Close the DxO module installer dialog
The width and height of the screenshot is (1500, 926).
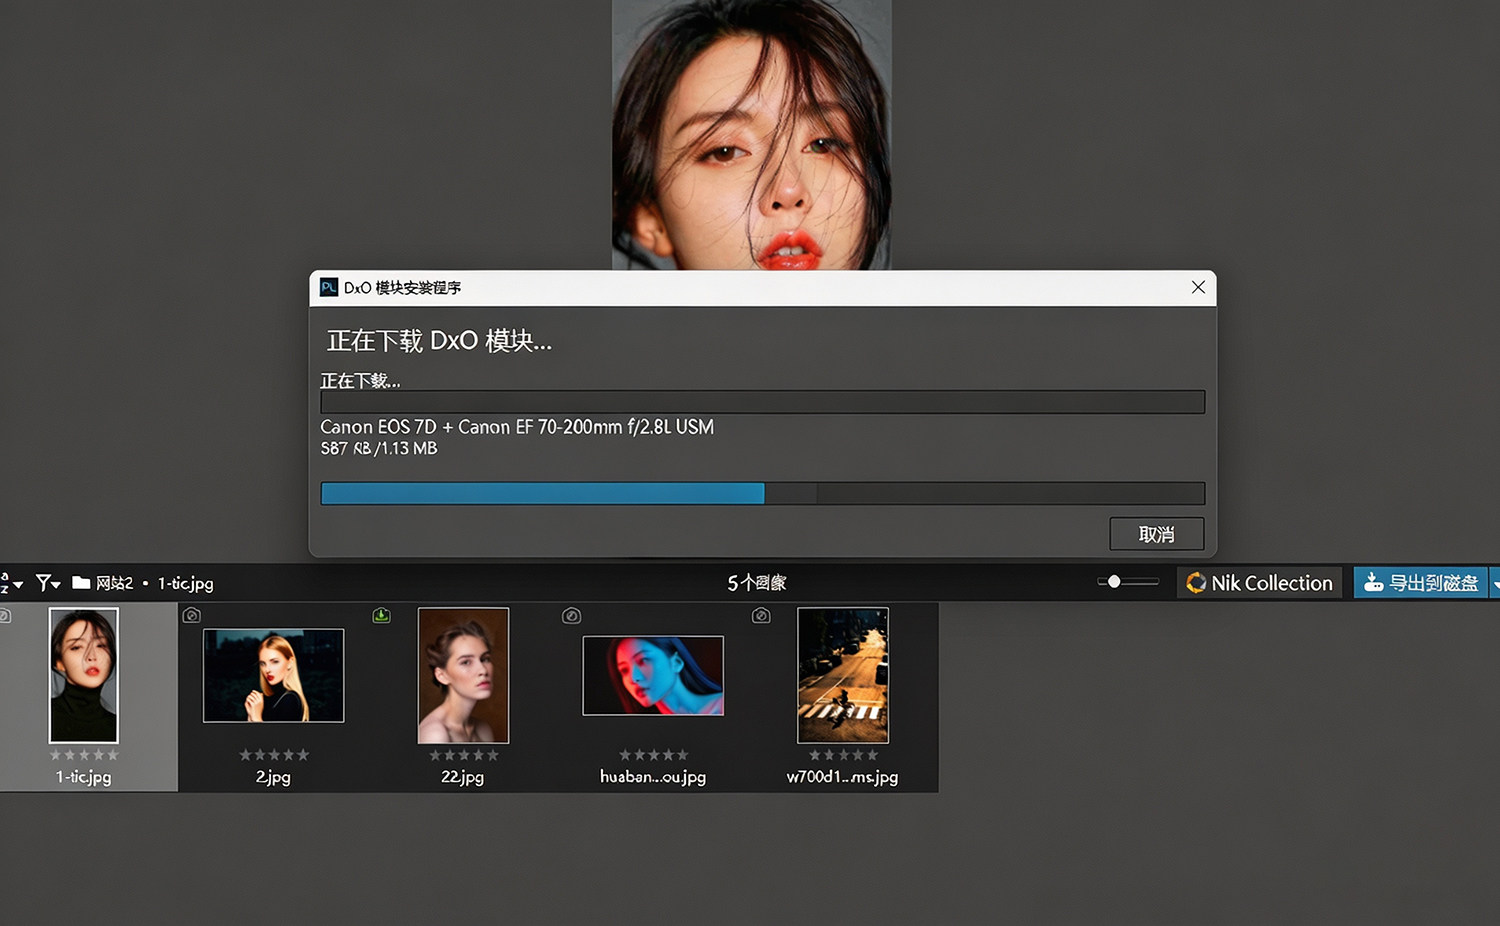[1198, 287]
